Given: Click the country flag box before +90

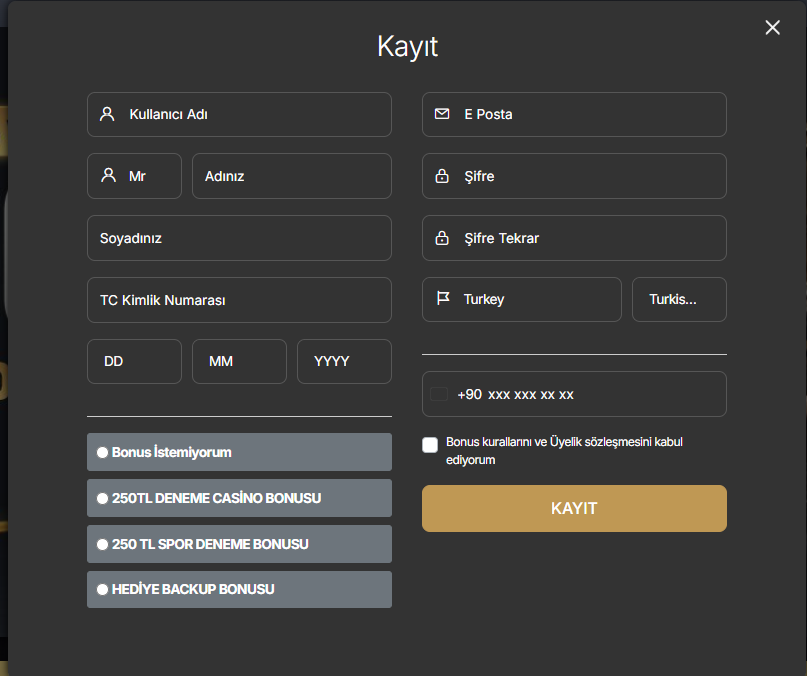Looking at the screenshot, I should pyautogui.click(x=438, y=394).
